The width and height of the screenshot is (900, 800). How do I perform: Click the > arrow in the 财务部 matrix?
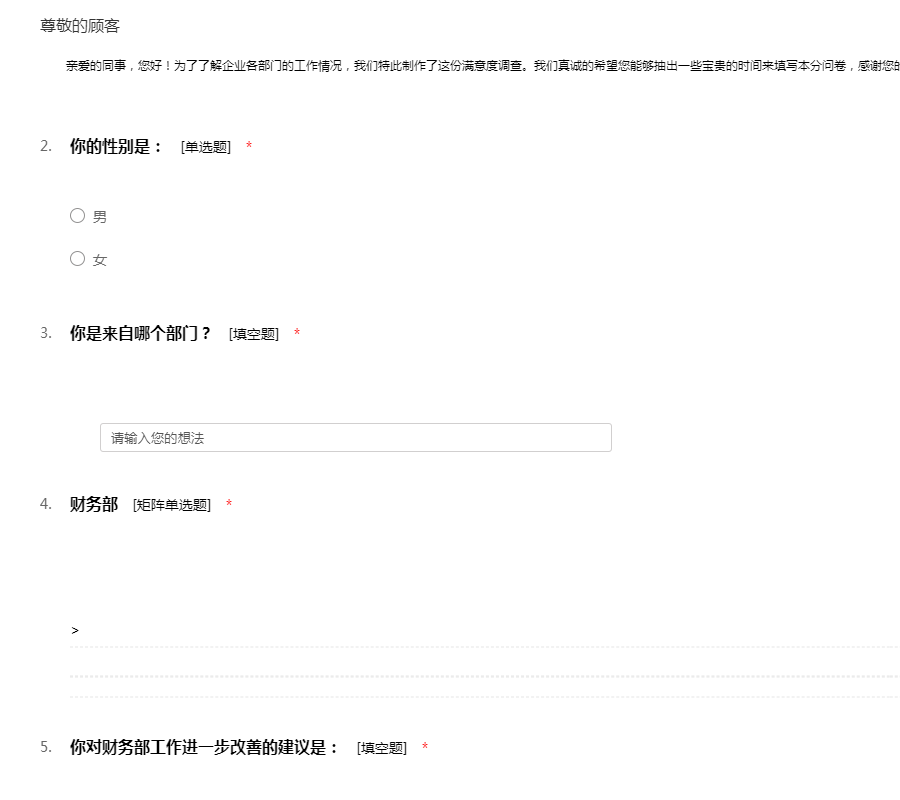(x=75, y=630)
